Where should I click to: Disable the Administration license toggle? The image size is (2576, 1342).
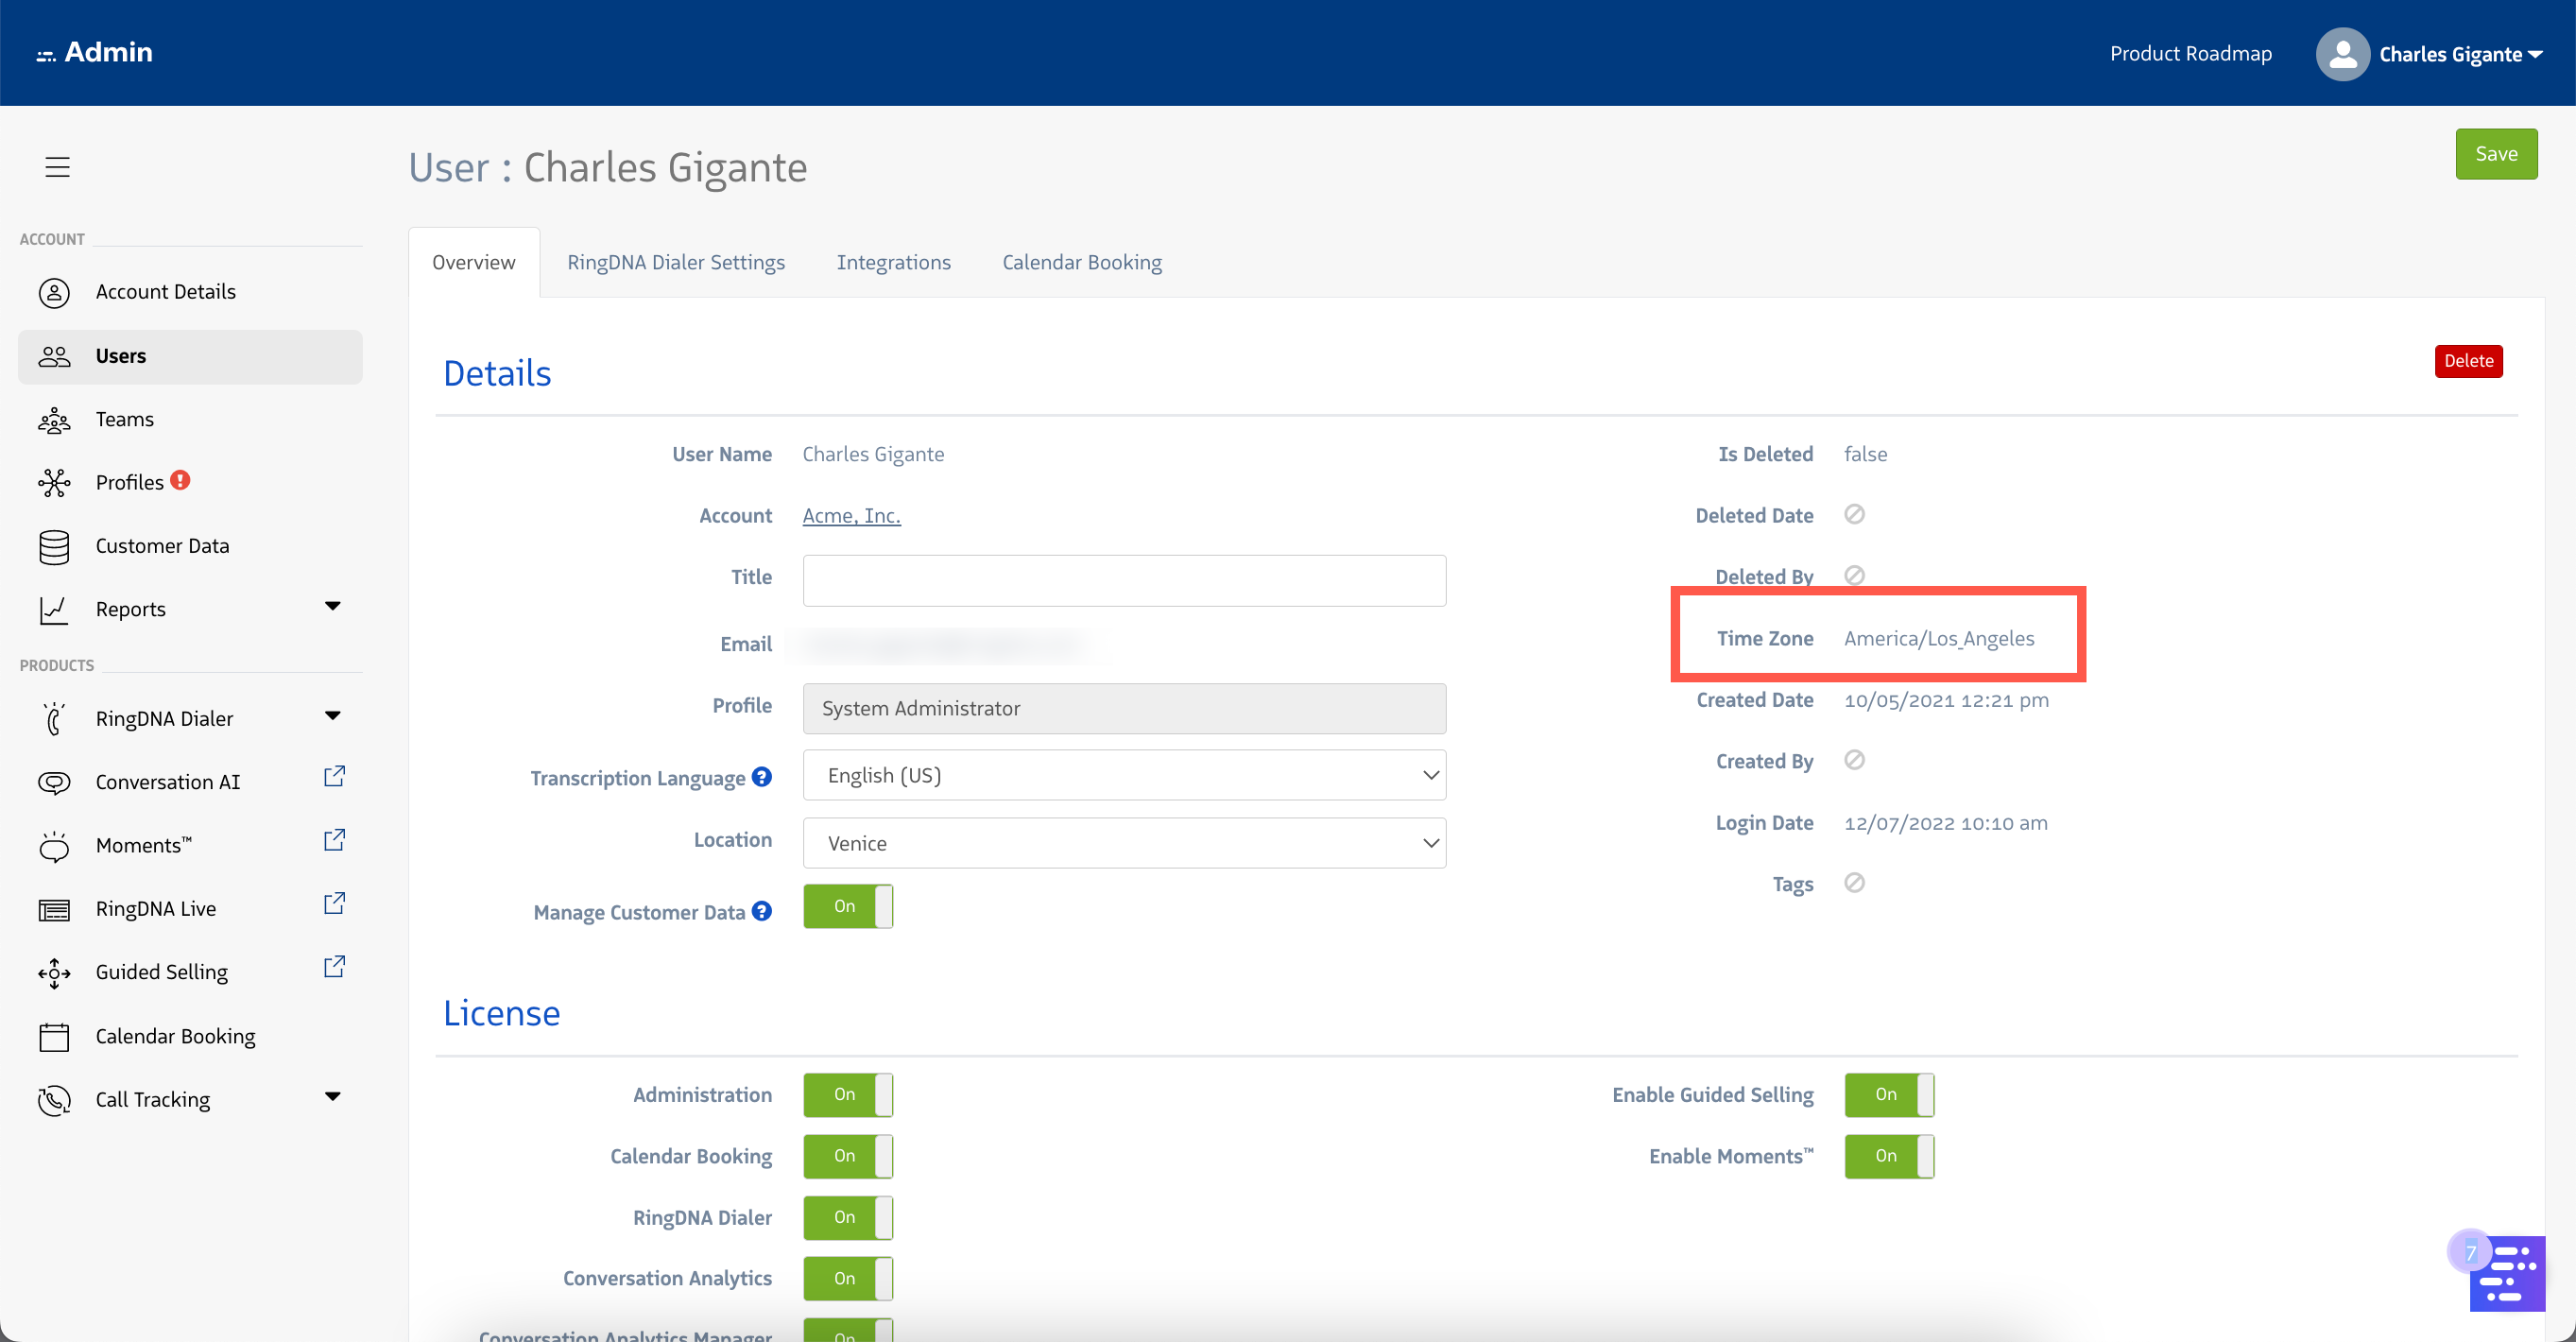(847, 1095)
